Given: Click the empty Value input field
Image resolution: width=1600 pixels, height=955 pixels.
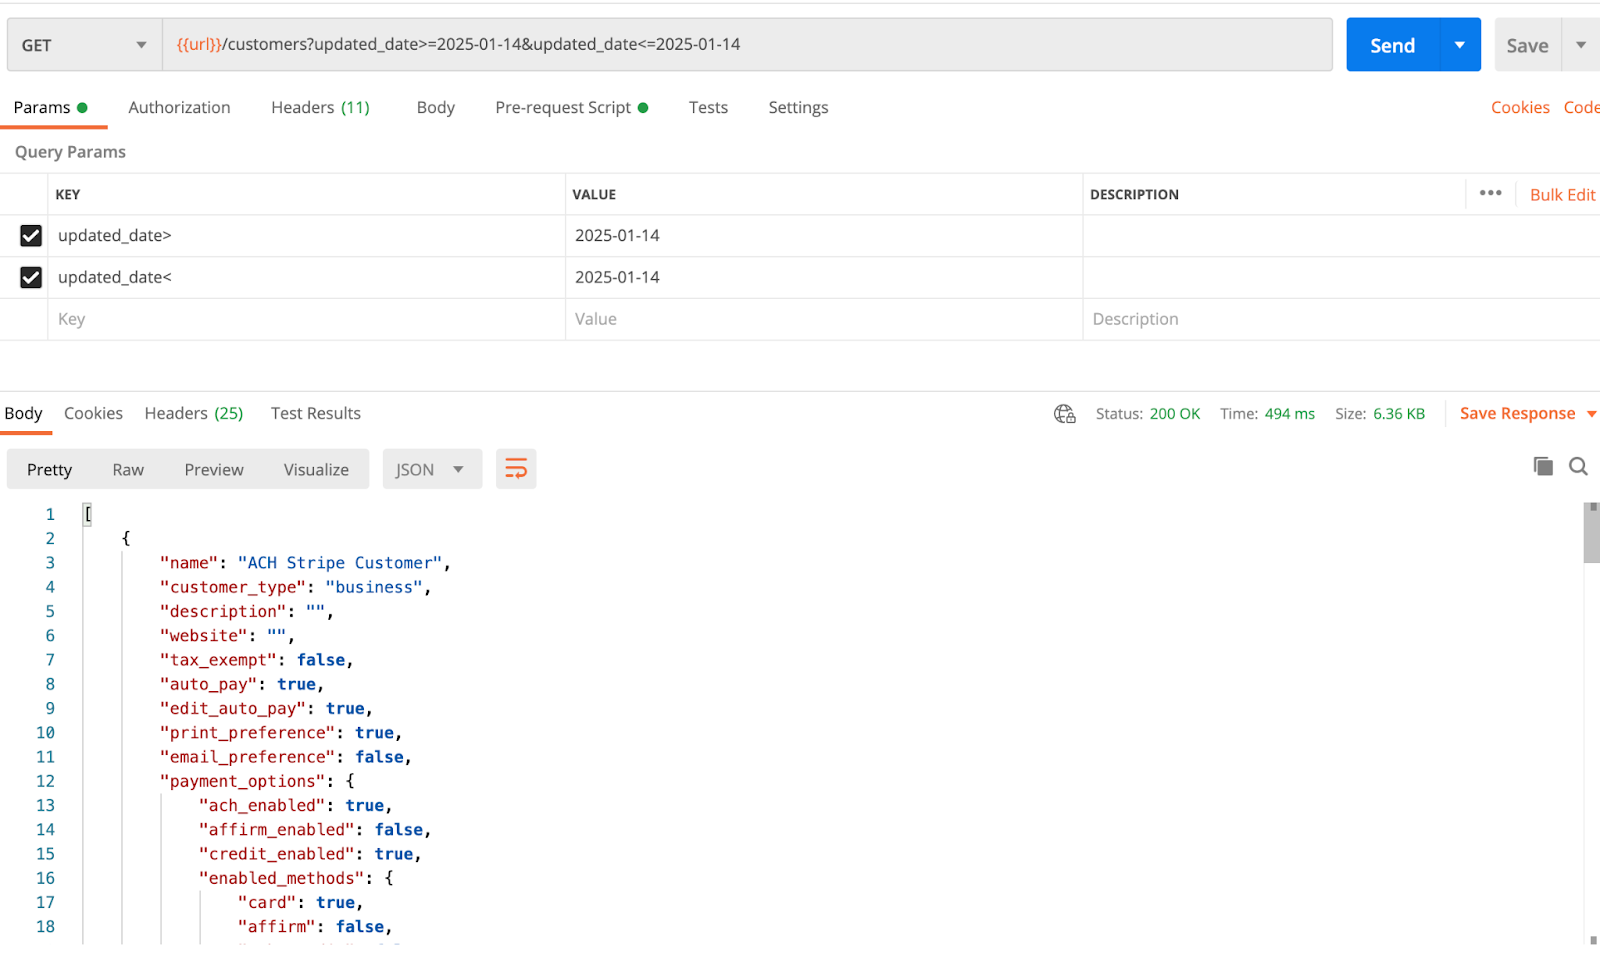Looking at the screenshot, I should [824, 320].
